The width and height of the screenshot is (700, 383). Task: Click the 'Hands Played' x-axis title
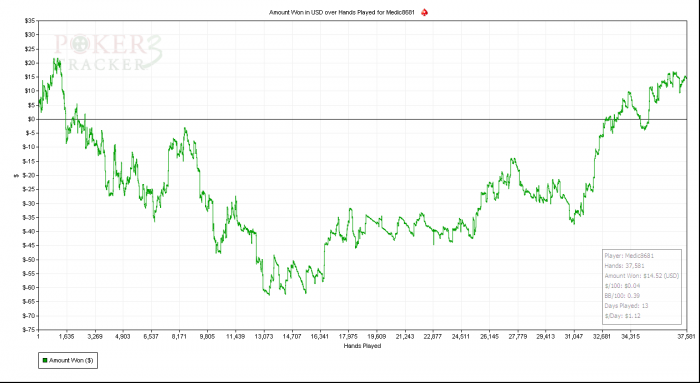click(x=362, y=346)
